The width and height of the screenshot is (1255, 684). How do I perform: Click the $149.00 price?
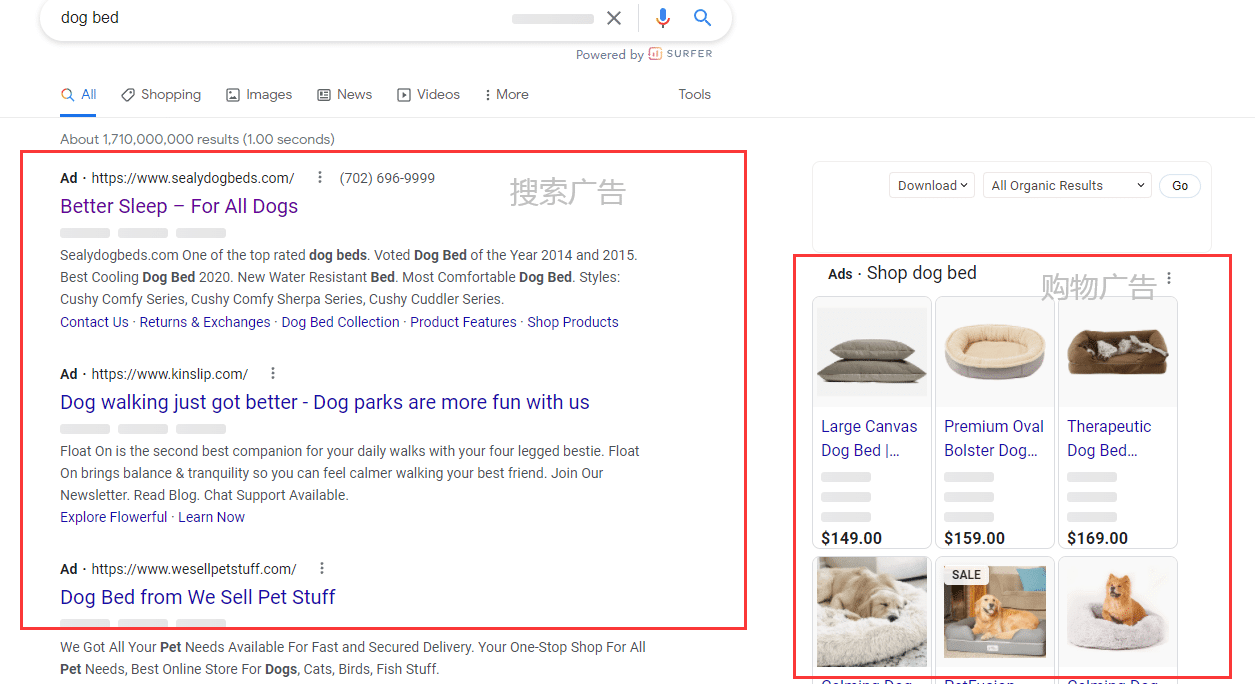tap(851, 538)
